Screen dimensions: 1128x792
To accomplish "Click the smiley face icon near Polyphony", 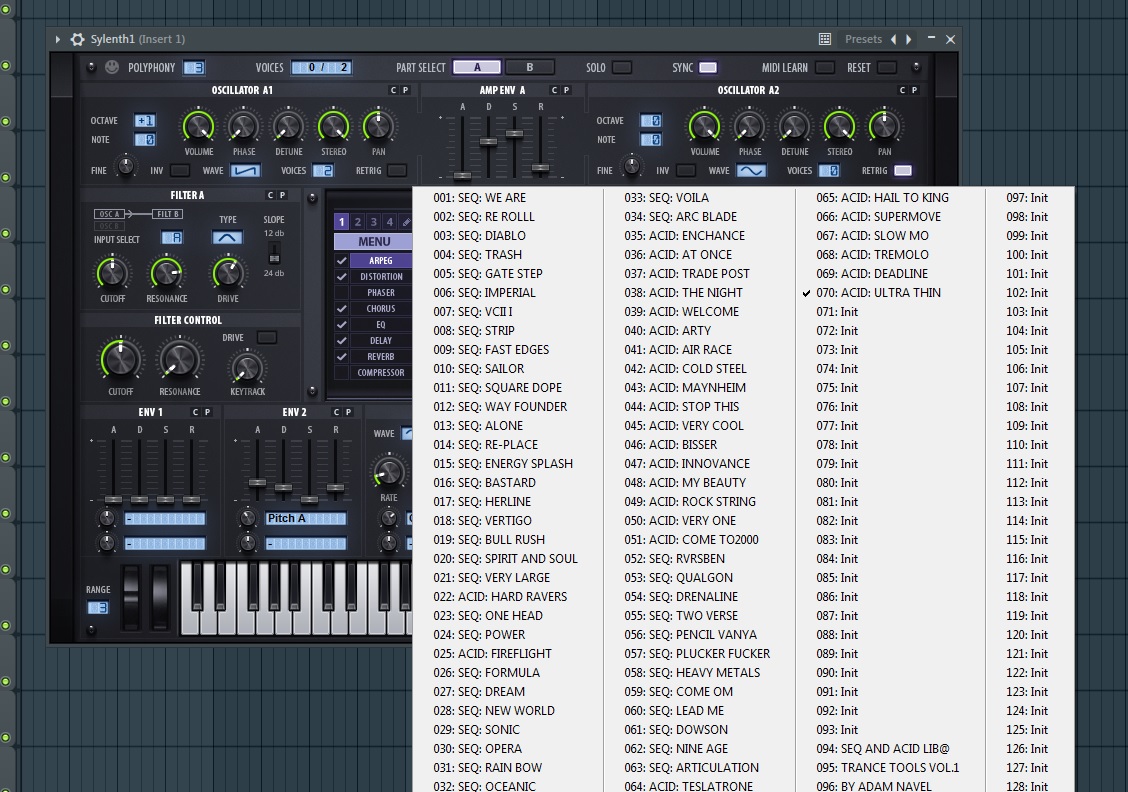I will tap(112, 67).
